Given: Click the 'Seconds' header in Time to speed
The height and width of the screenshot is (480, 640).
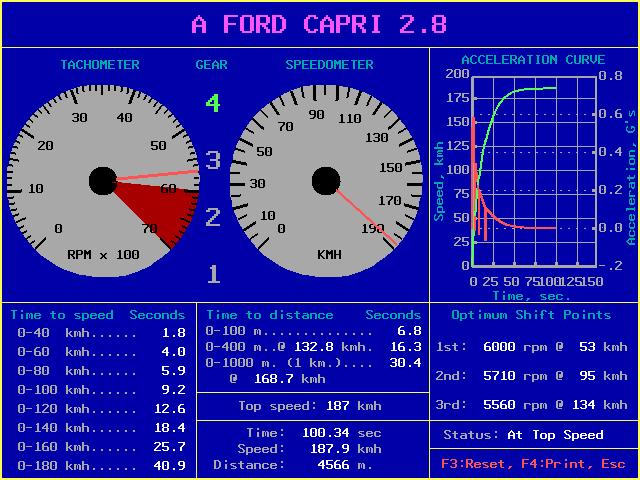Looking at the screenshot, I should click(157, 315).
